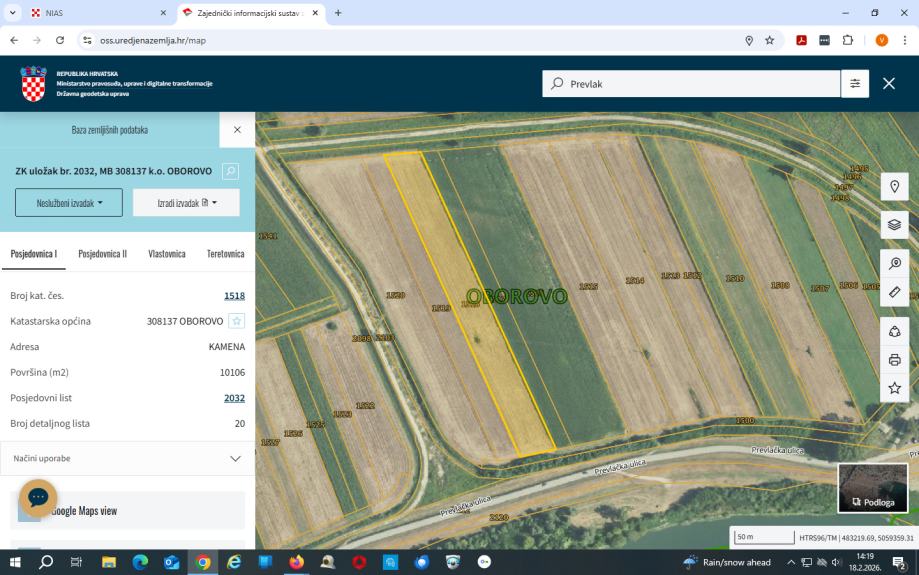Go back in browser history

coord(14,40)
